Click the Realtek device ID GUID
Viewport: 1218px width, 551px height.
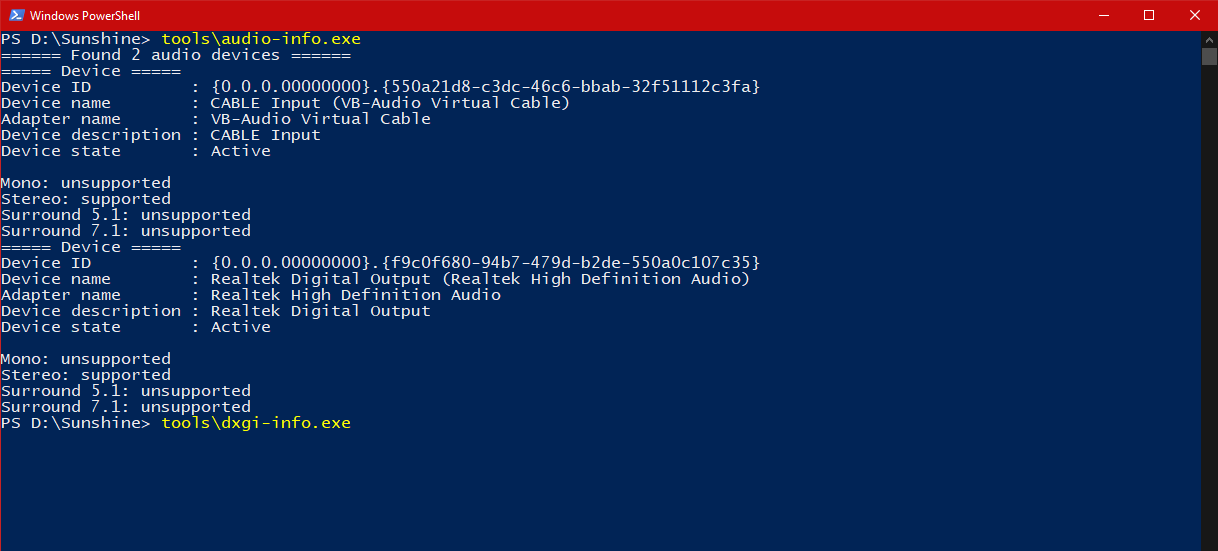485,263
